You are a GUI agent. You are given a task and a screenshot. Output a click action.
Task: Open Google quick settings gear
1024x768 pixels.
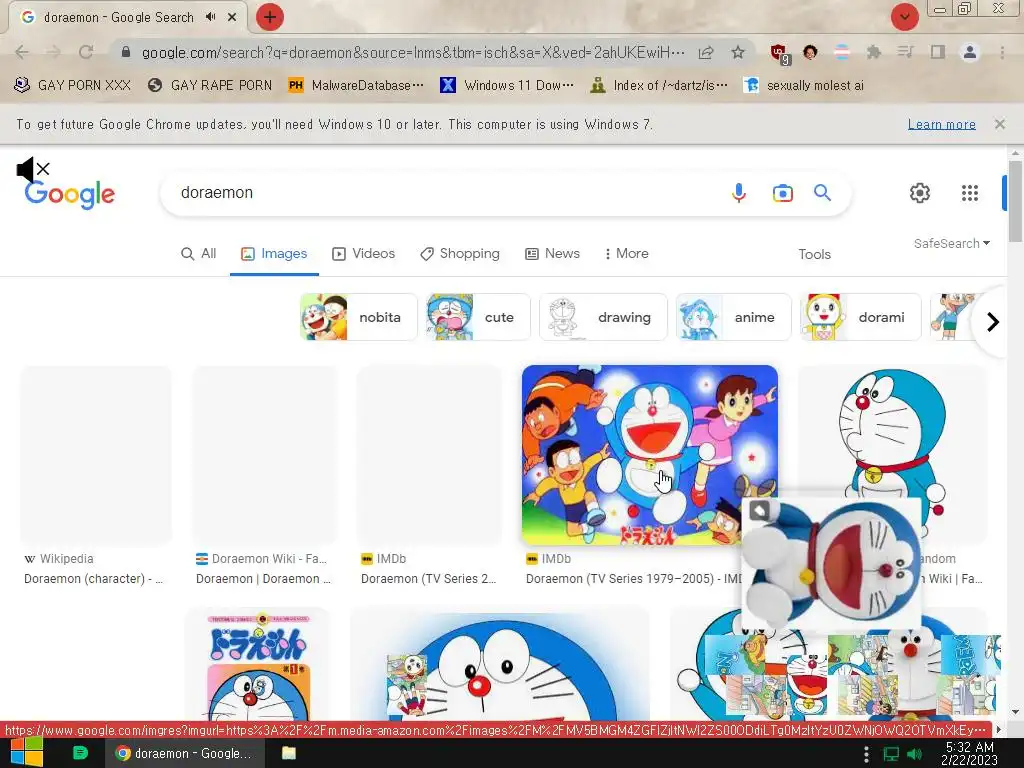click(920, 193)
